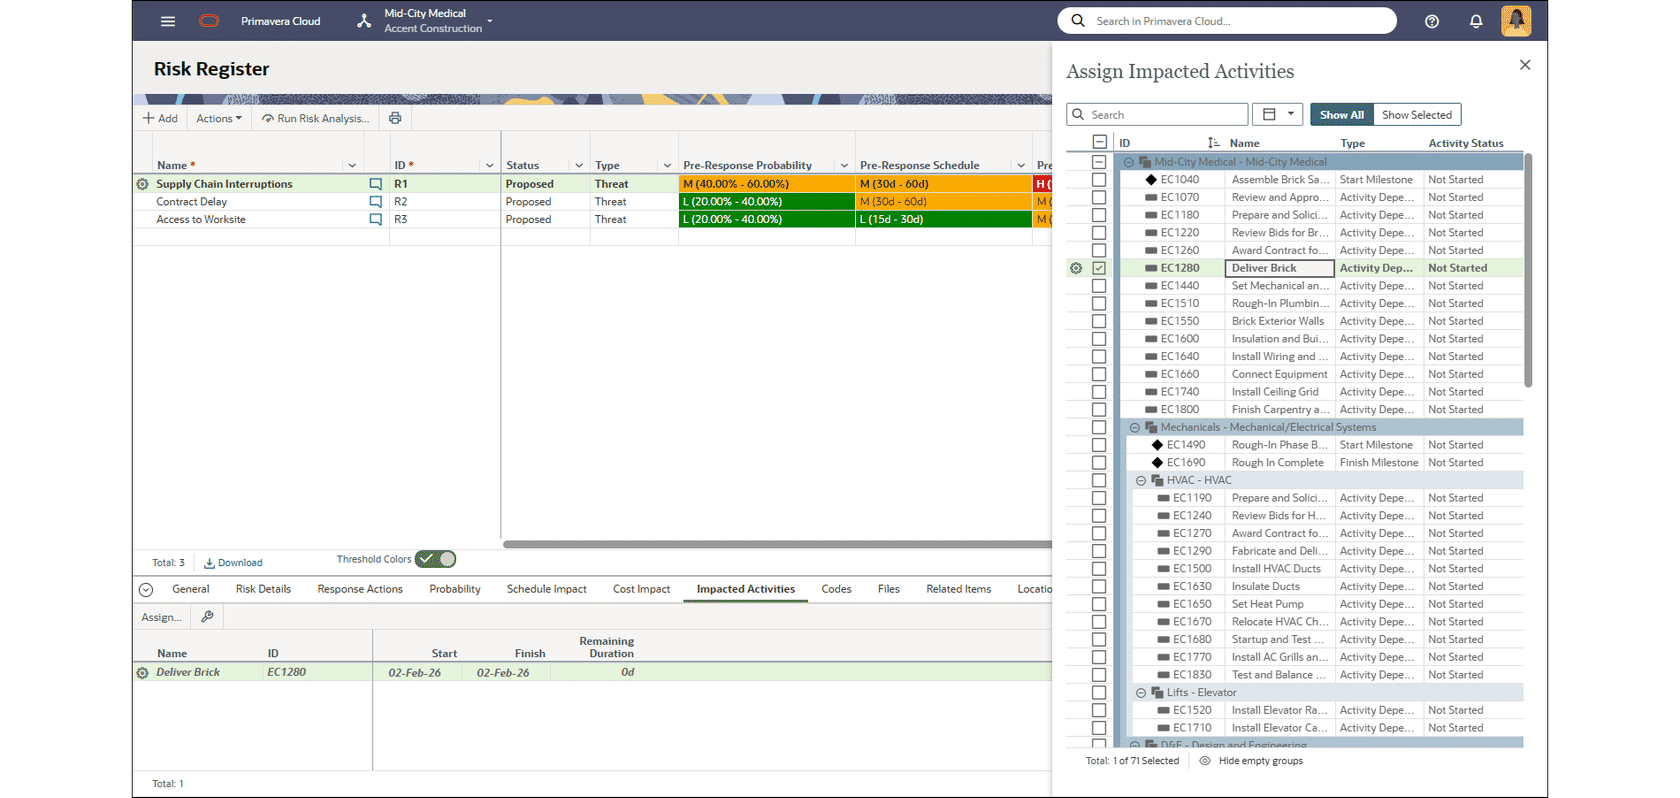This screenshot has width=1680, height=798.
Task: Click the Show Selected button
Action: [1416, 115]
